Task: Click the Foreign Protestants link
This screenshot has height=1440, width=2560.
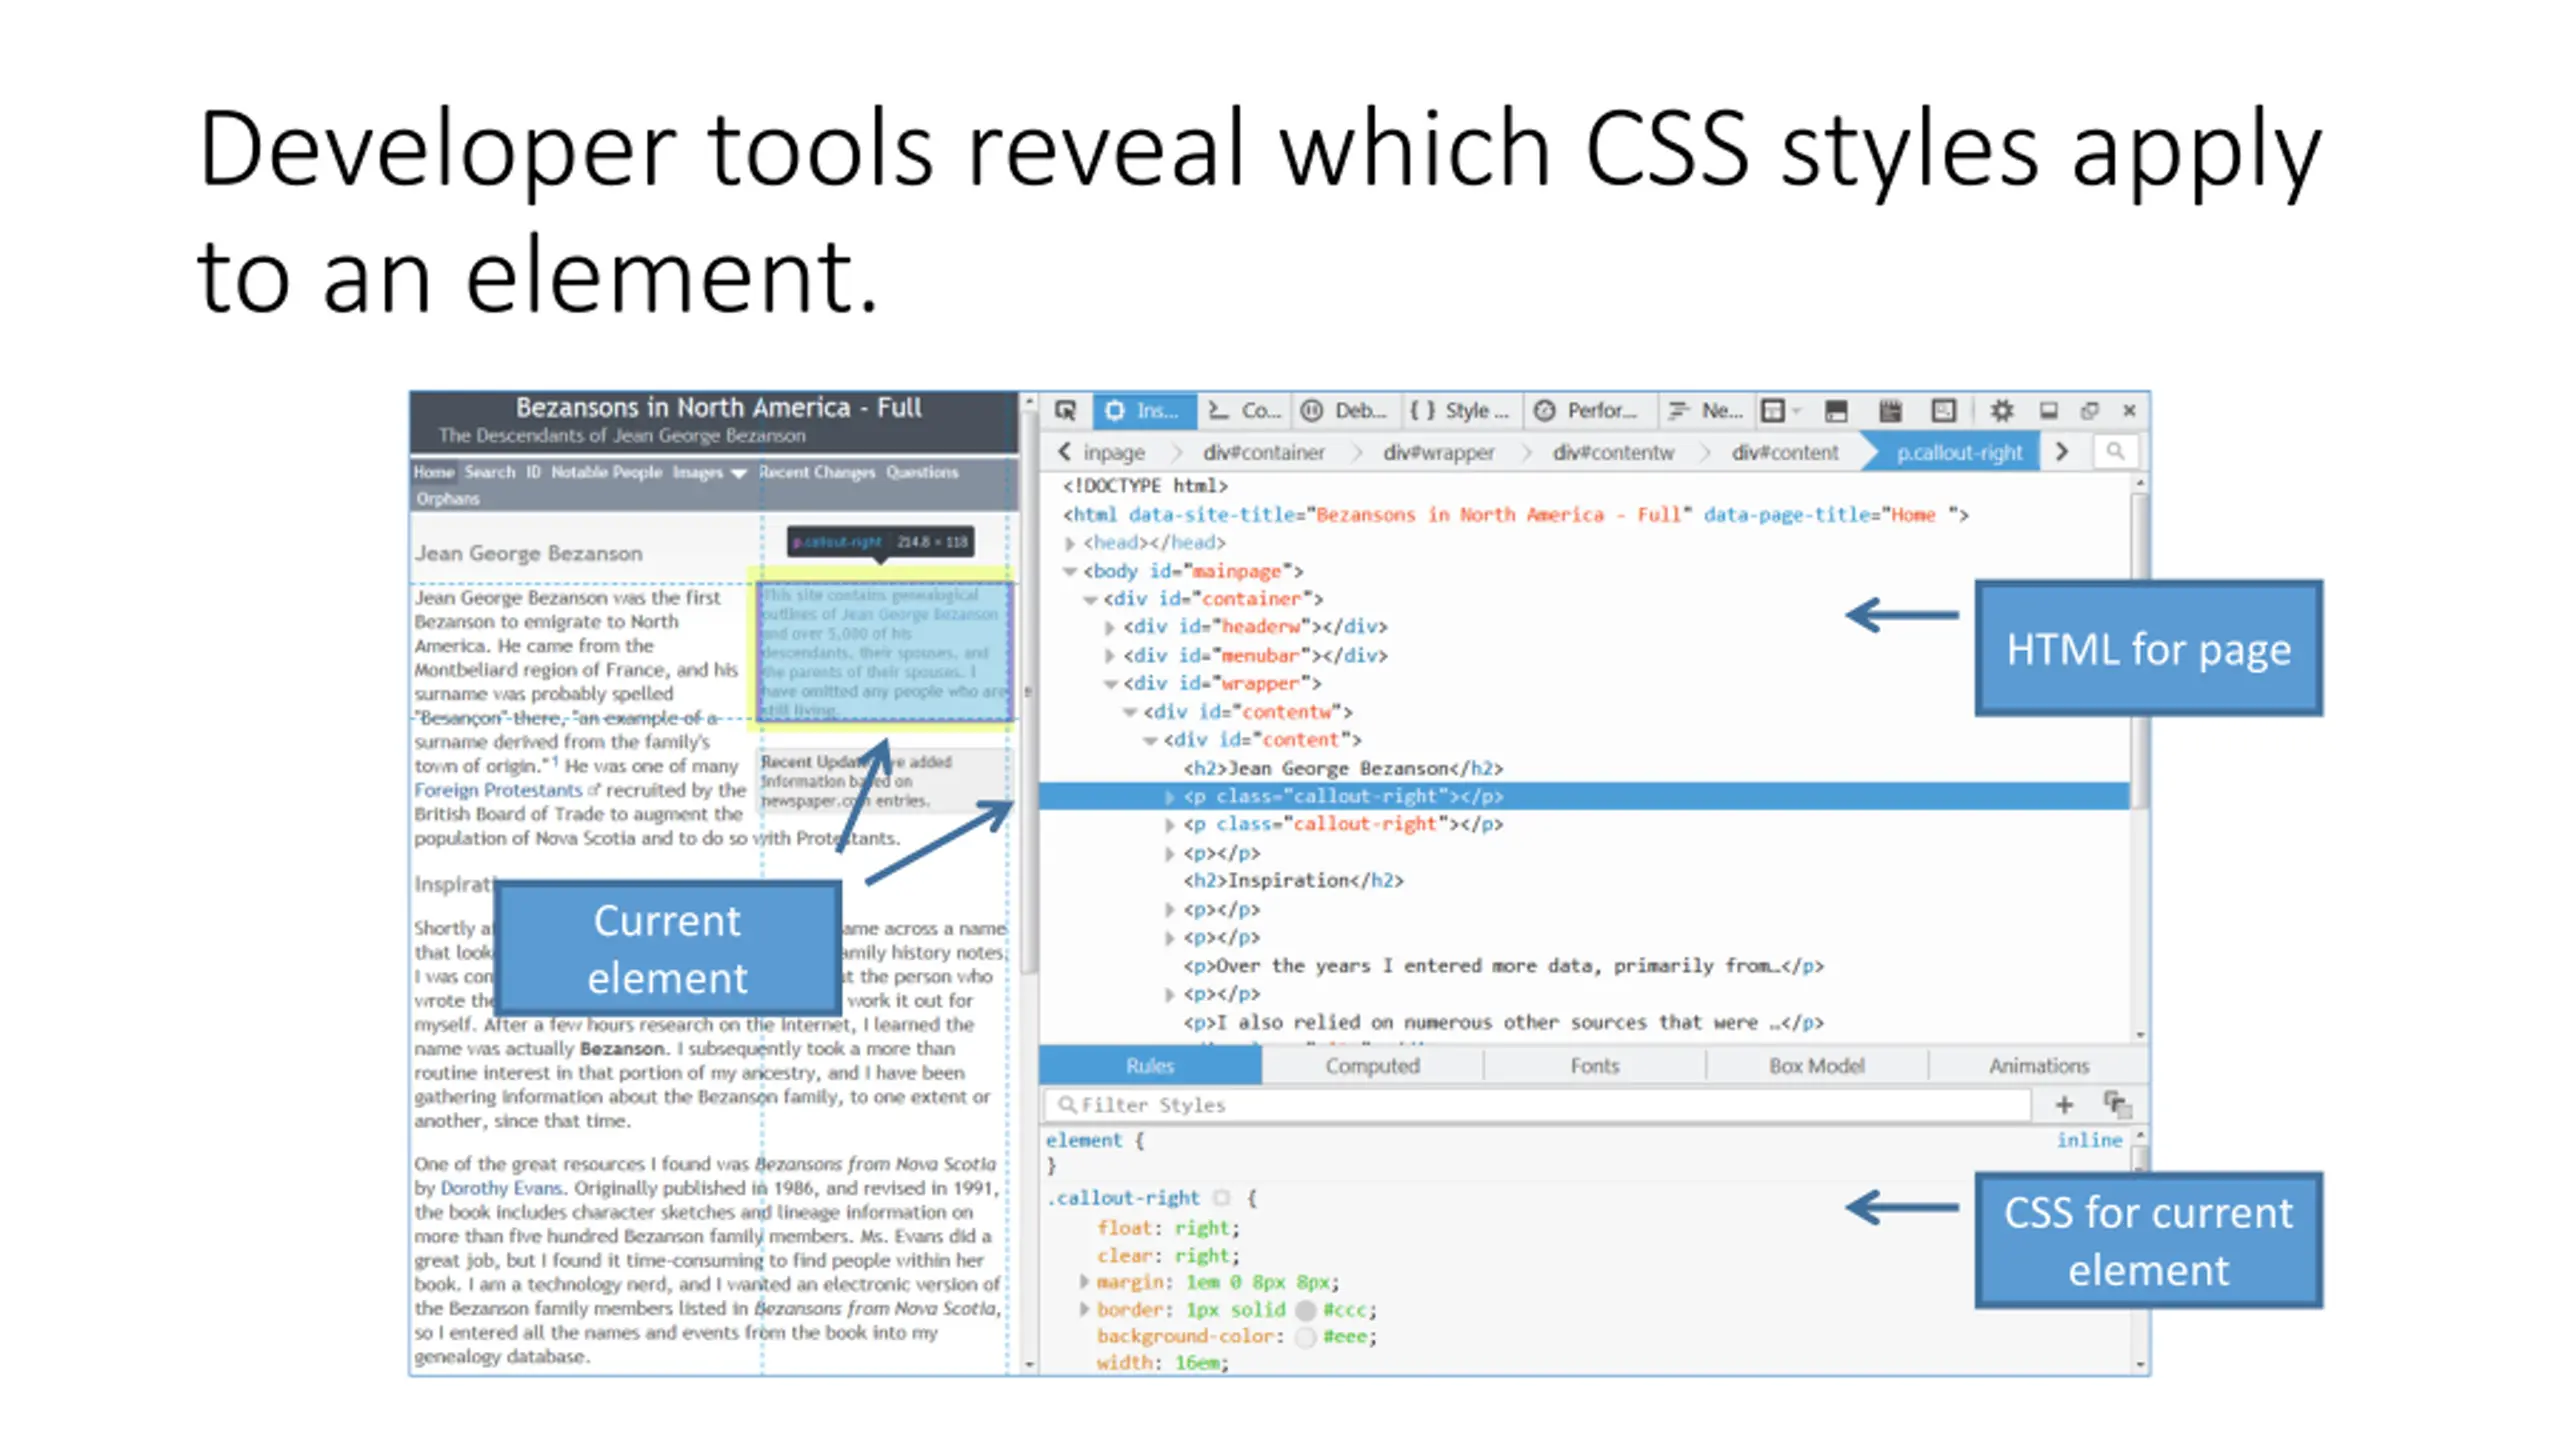Action: [498, 790]
